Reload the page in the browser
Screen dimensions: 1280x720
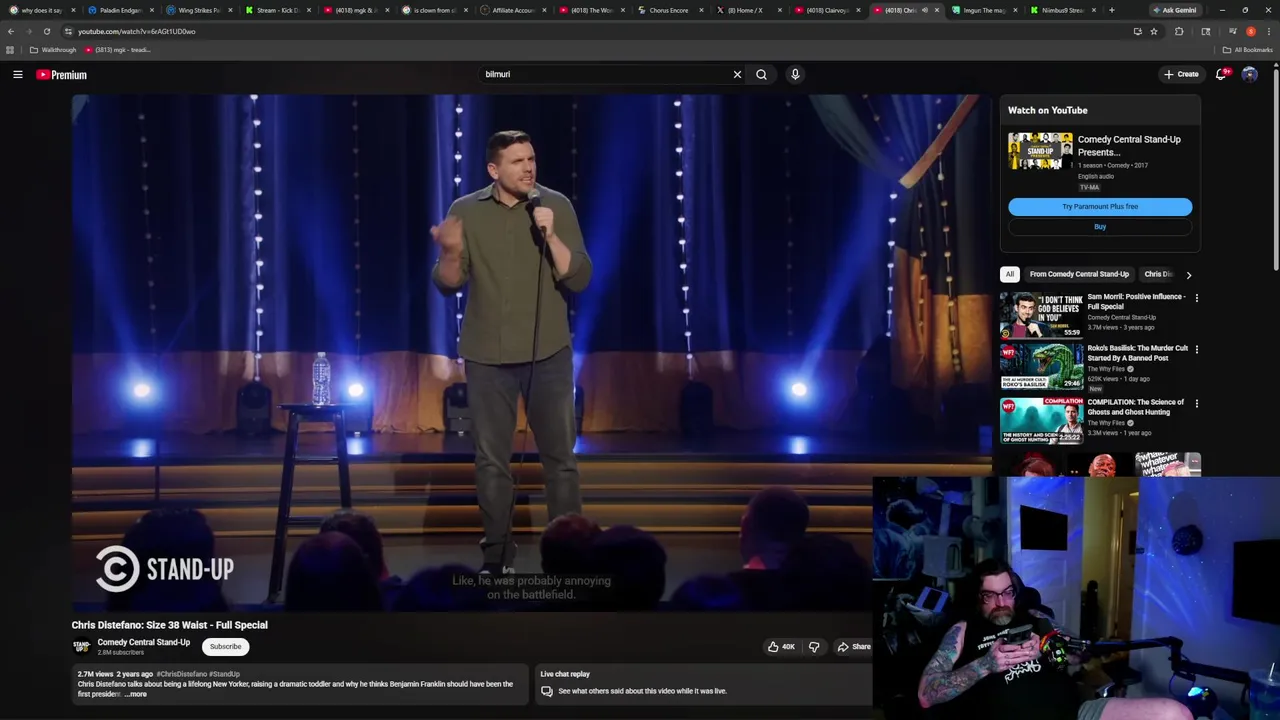click(x=46, y=31)
